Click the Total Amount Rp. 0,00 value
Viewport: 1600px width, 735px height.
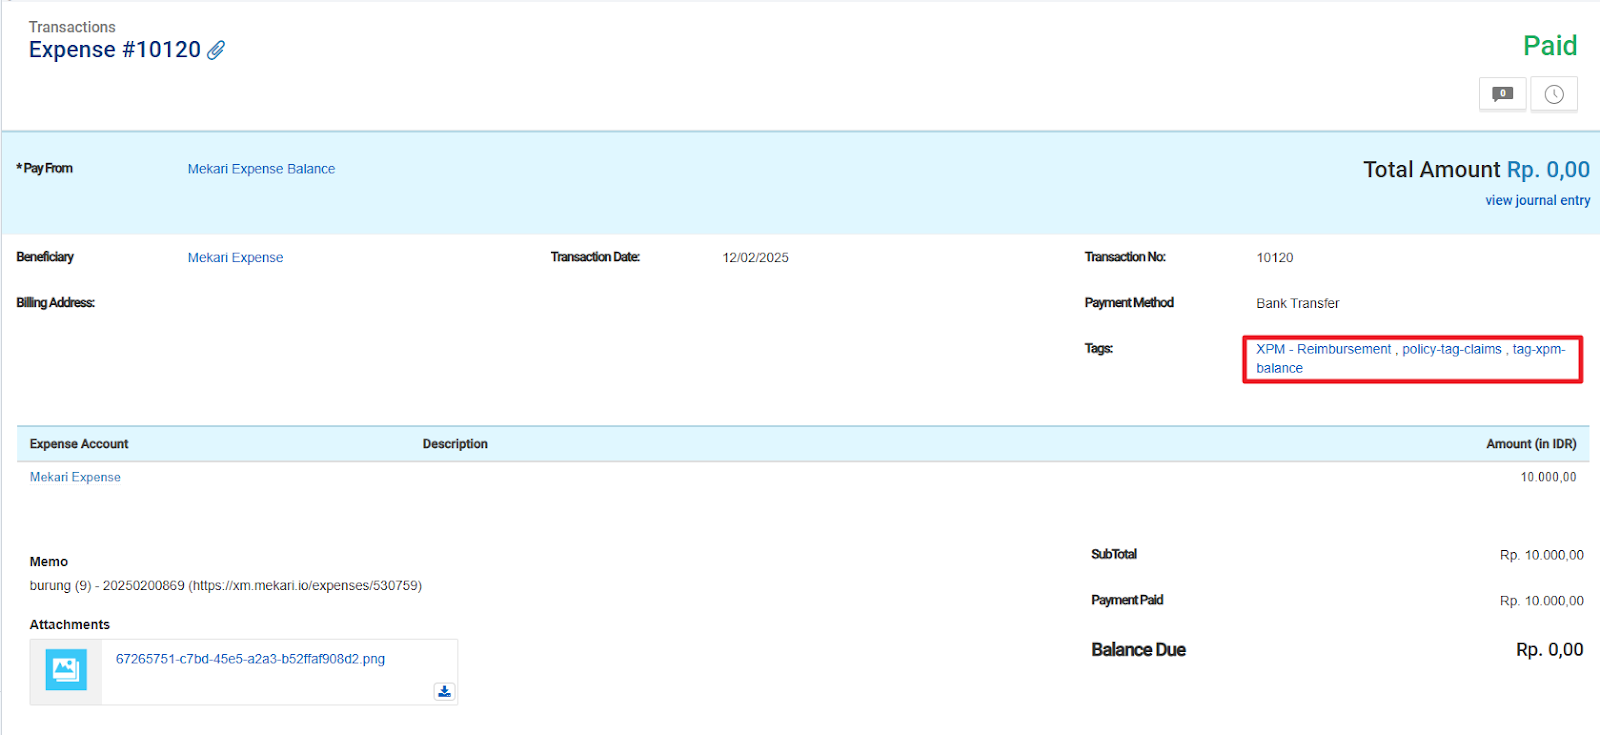point(1548,170)
